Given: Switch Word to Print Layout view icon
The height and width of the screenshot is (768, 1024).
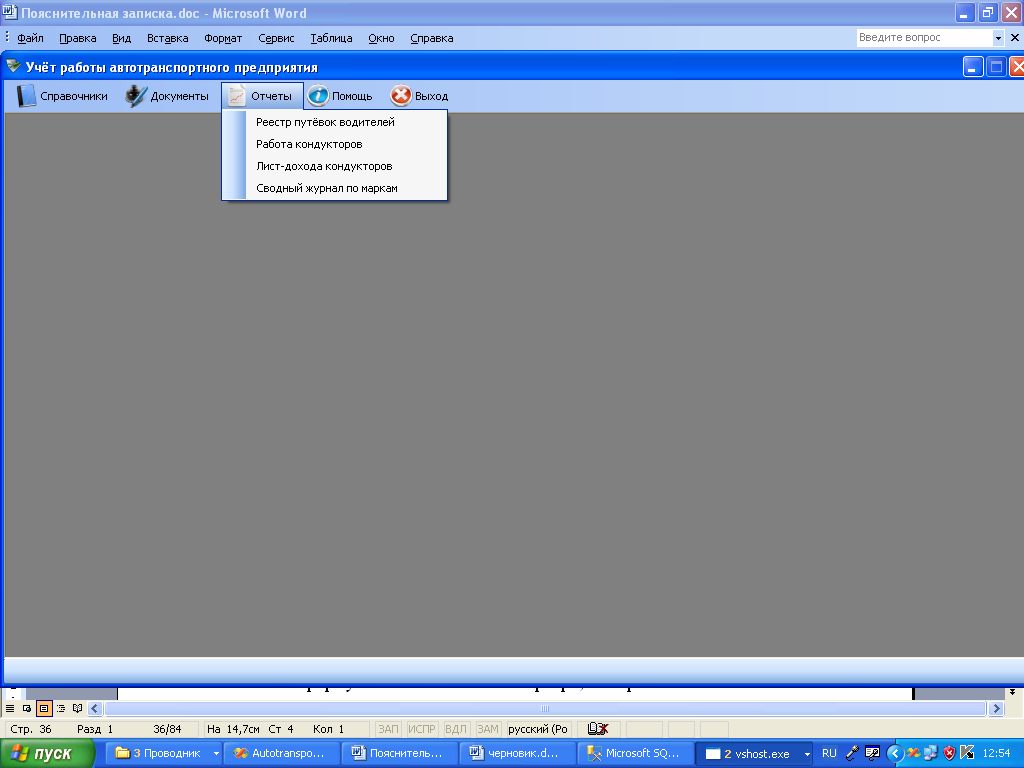Looking at the screenshot, I should tap(44, 708).
